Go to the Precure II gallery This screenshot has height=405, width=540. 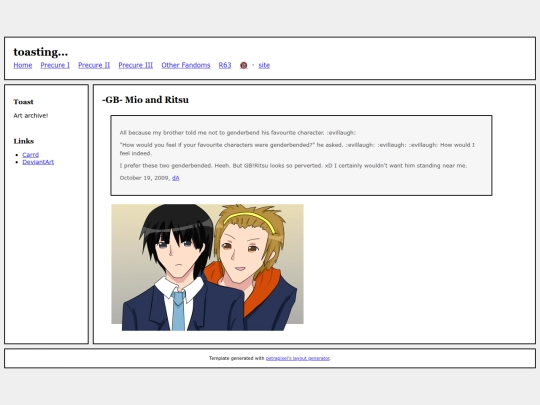coord(94,65)
